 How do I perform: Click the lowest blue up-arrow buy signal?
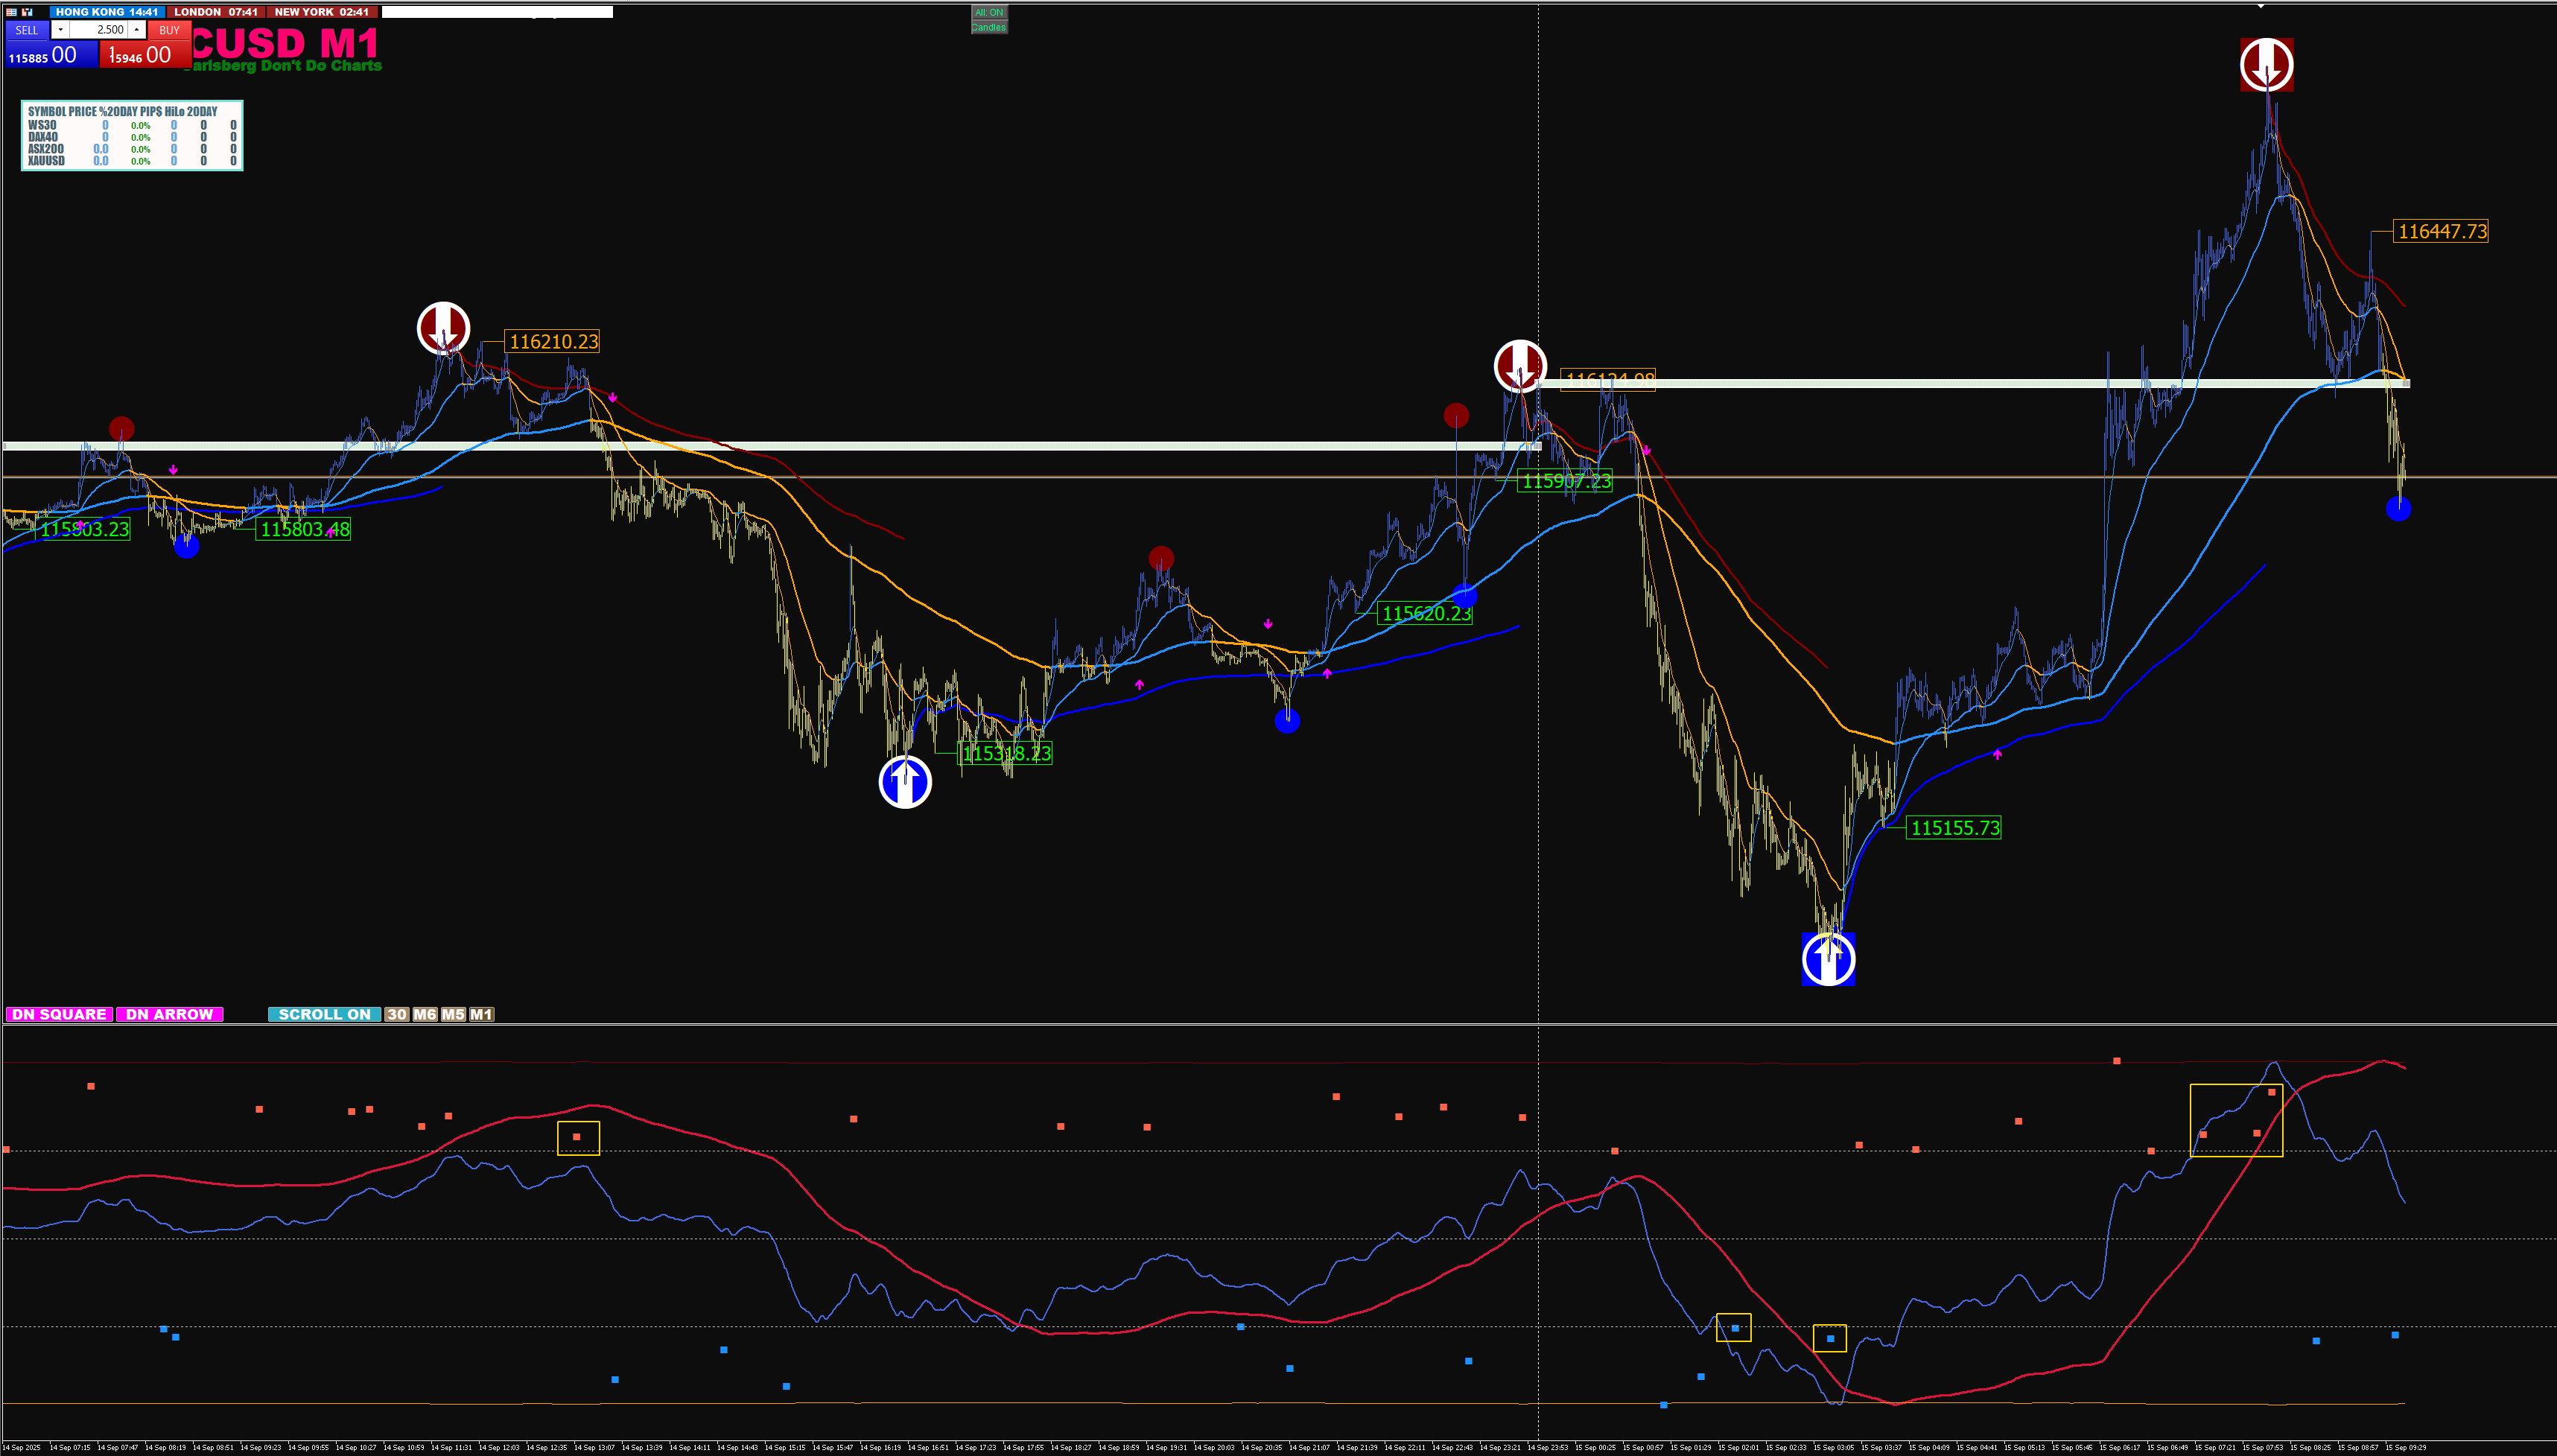click(1828, 958)
